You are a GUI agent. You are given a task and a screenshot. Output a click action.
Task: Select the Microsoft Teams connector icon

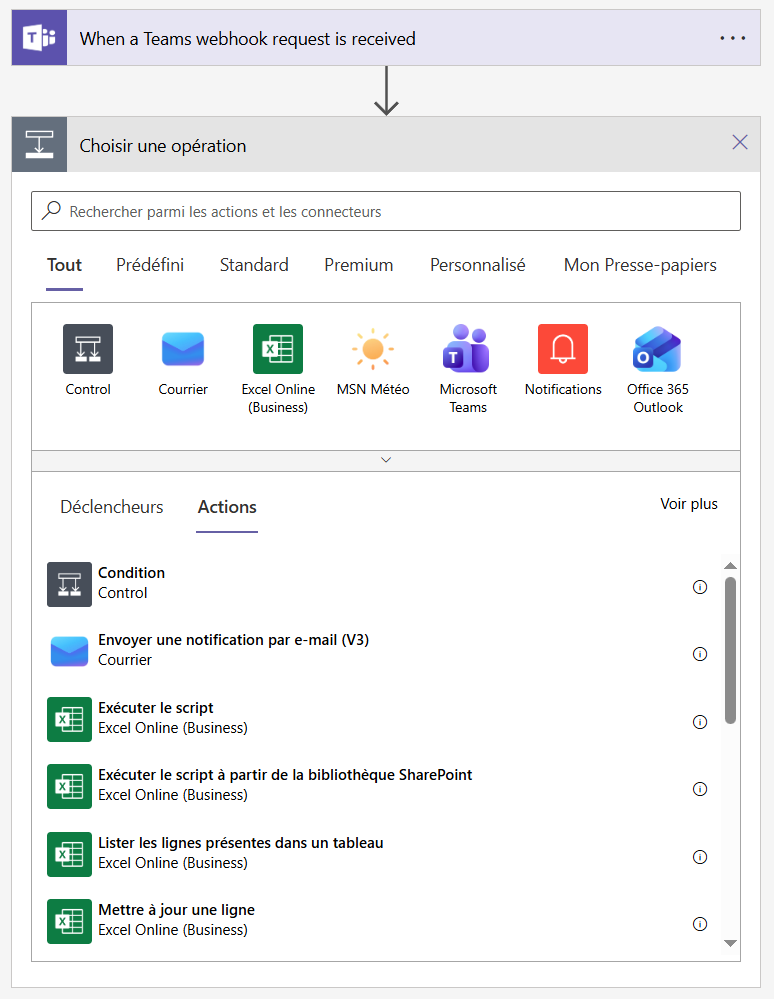pyautogui.click(x=468, y=349)
